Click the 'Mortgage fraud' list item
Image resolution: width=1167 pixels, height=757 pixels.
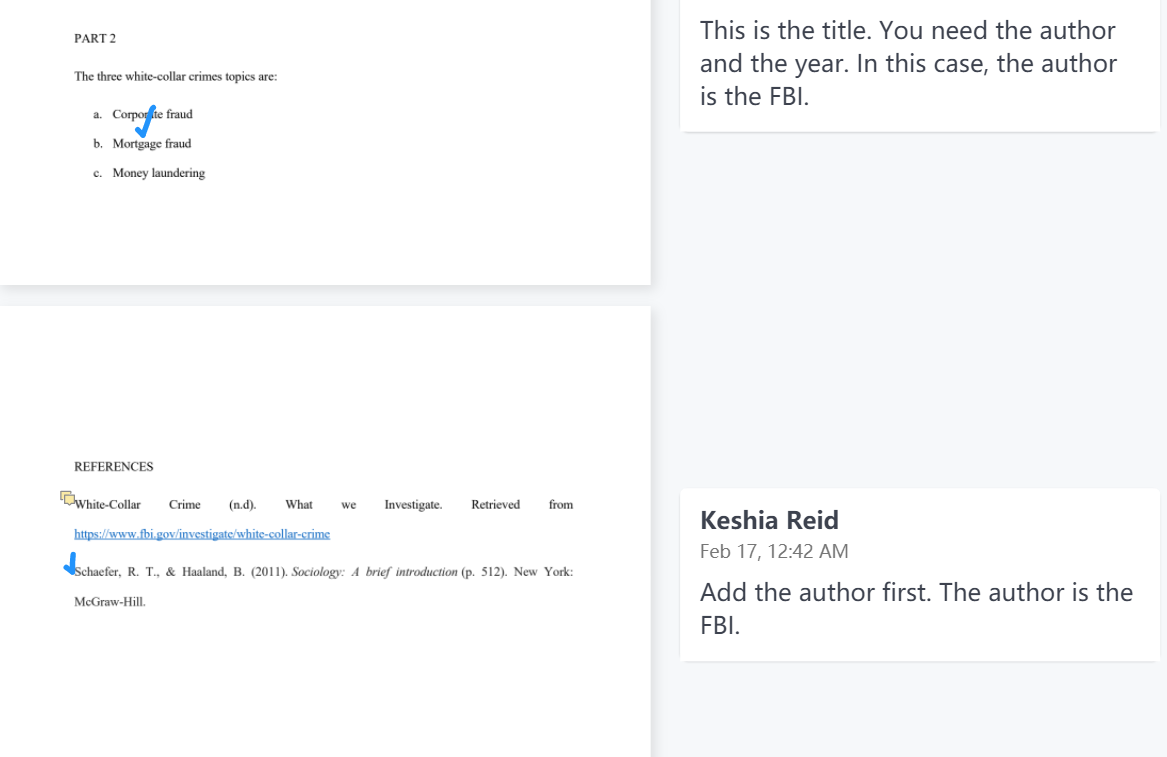tap(152, 144)
